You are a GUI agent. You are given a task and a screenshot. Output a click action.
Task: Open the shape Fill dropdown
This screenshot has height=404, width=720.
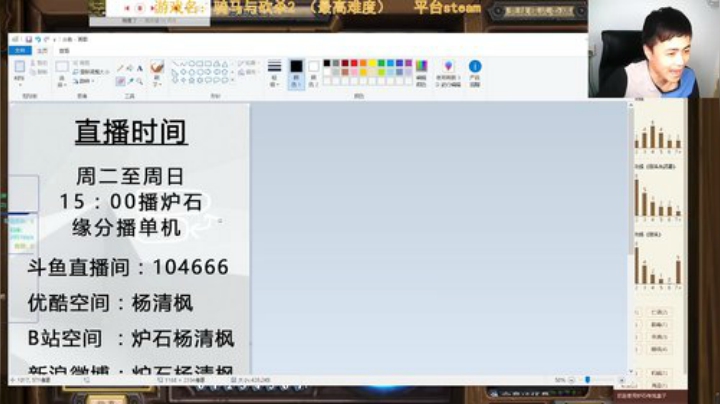click(248, 72)
